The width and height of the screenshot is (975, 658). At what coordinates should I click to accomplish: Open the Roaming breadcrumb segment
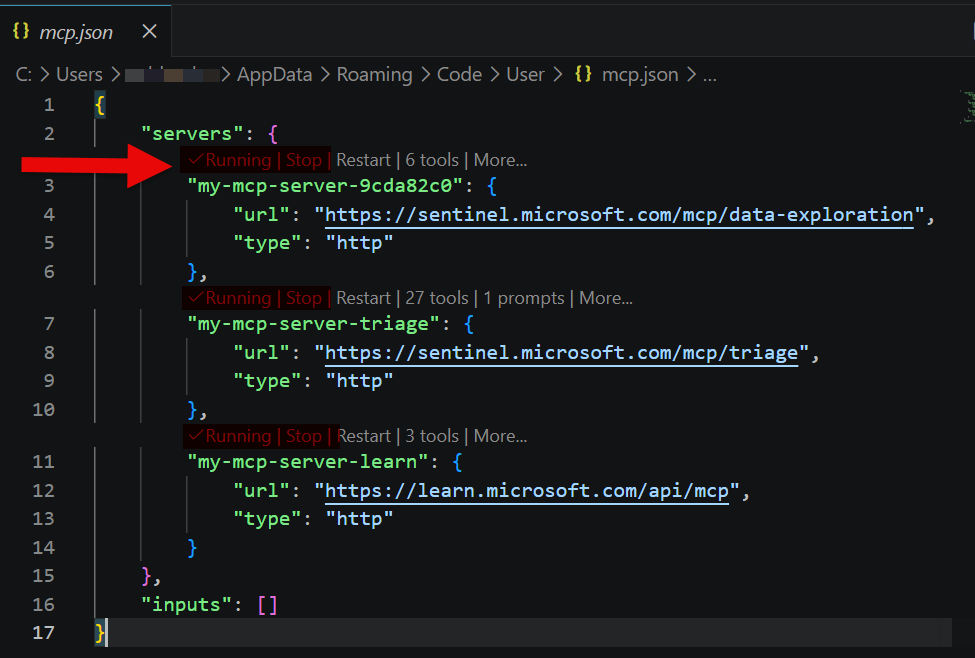pyautogui.click(x=374, y=75)
